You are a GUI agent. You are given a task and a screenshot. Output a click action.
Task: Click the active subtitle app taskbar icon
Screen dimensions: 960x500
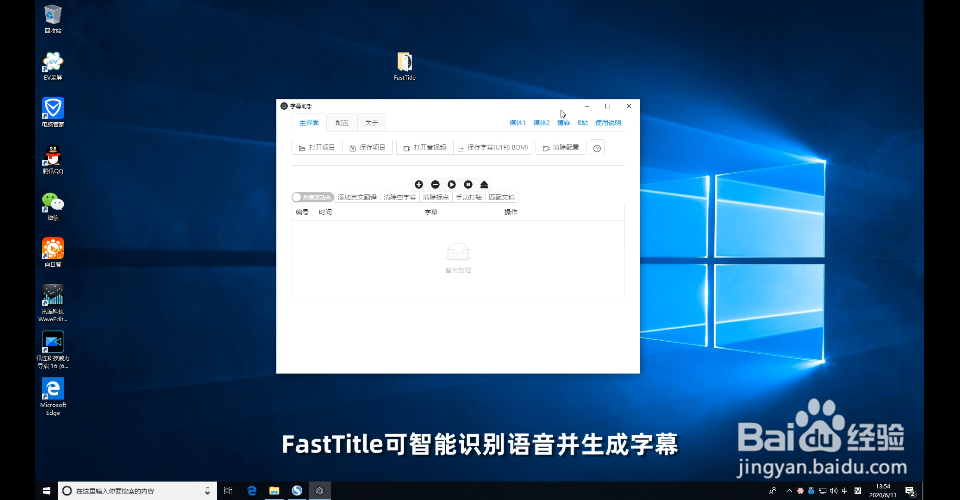320,491
